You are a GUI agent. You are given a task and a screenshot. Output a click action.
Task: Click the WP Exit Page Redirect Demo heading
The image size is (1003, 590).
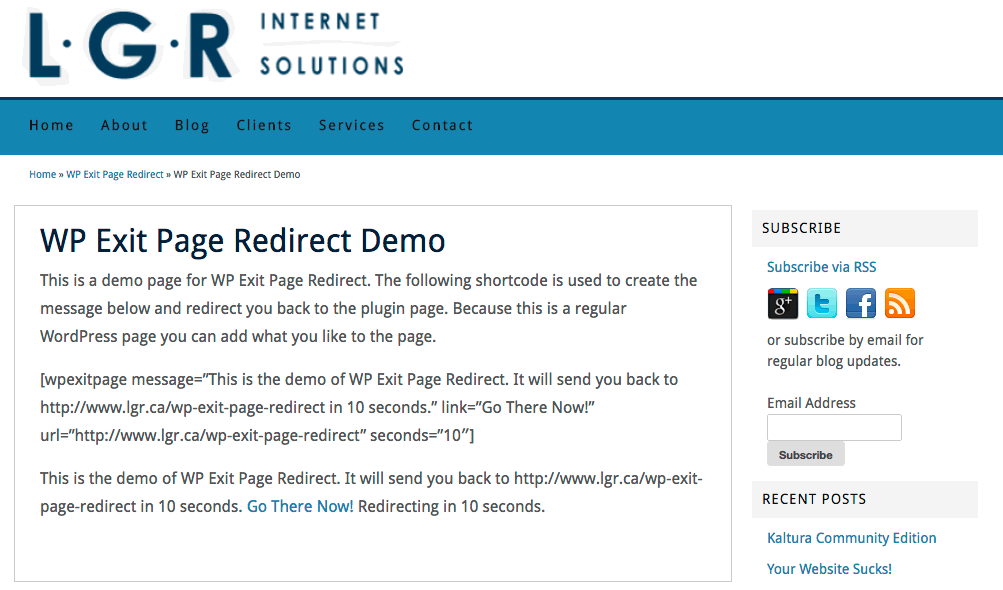click(242, 241)
